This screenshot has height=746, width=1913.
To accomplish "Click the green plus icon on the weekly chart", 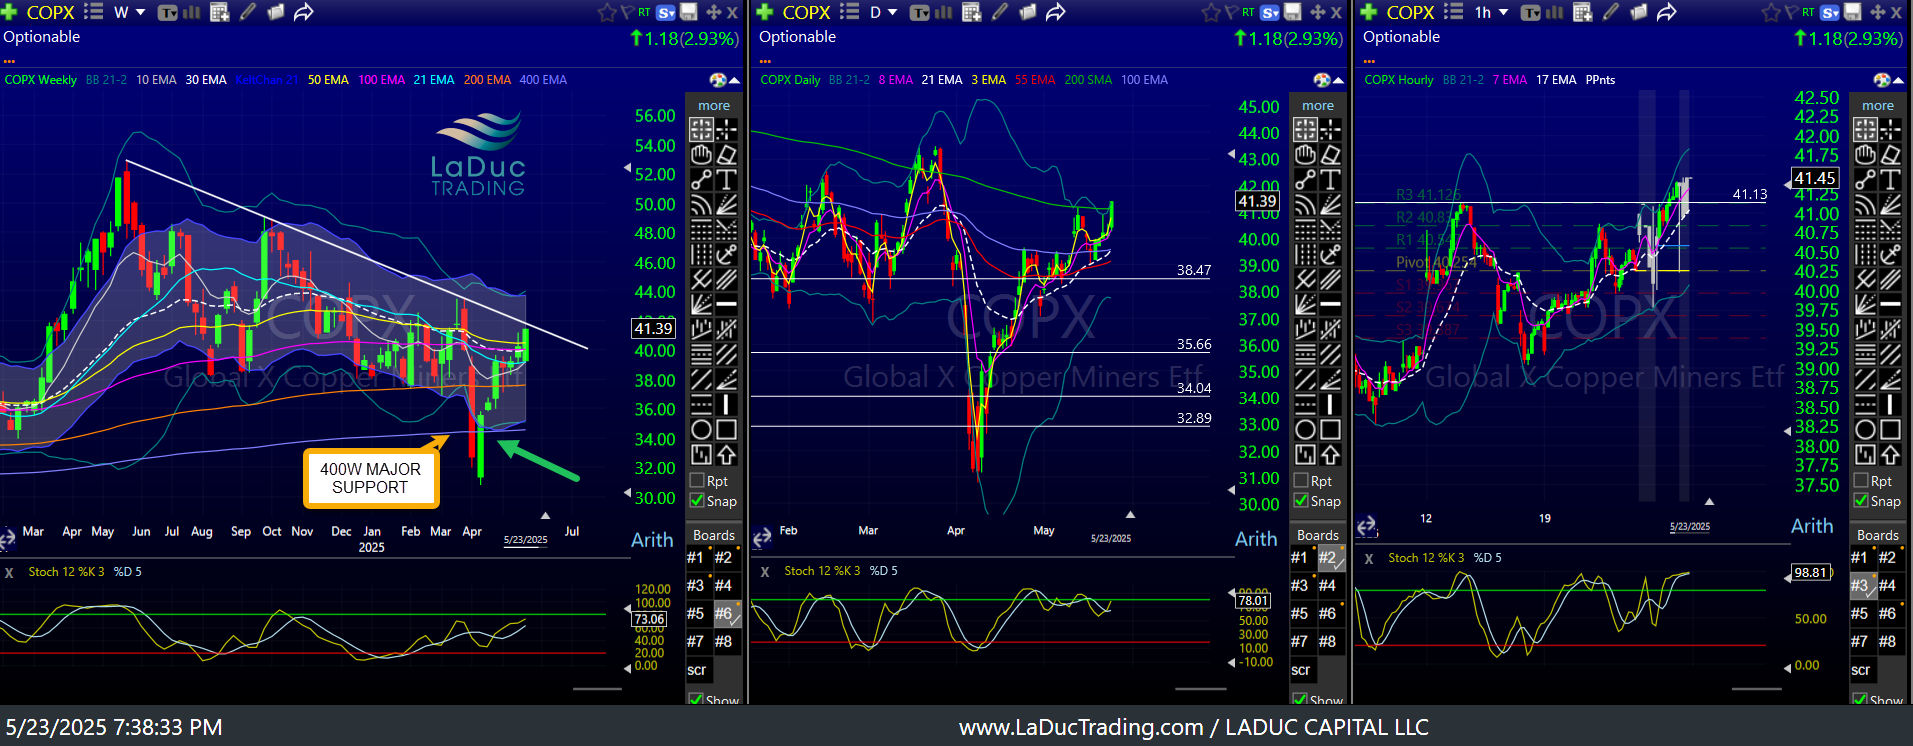I will point(10,12).
